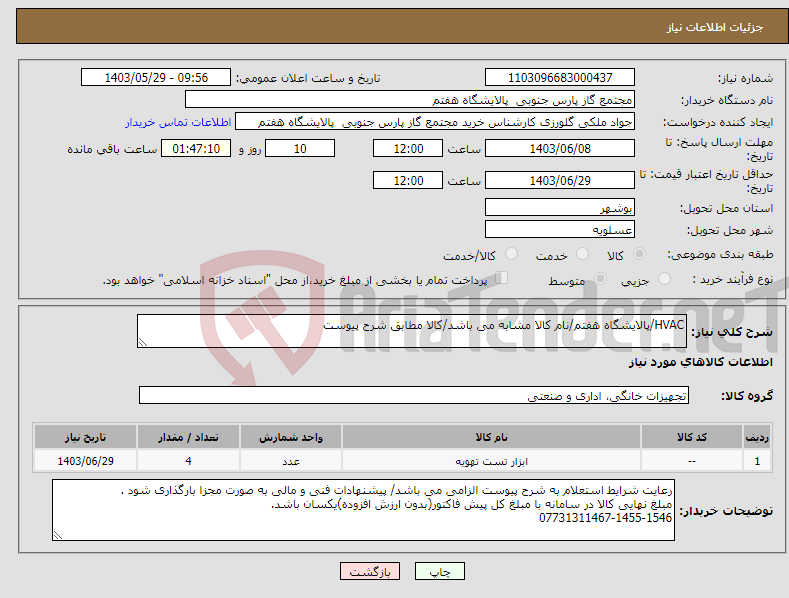Click the ردیف column header
The image size is (789, 598).
pyautogui.click(x=757, y=437)
